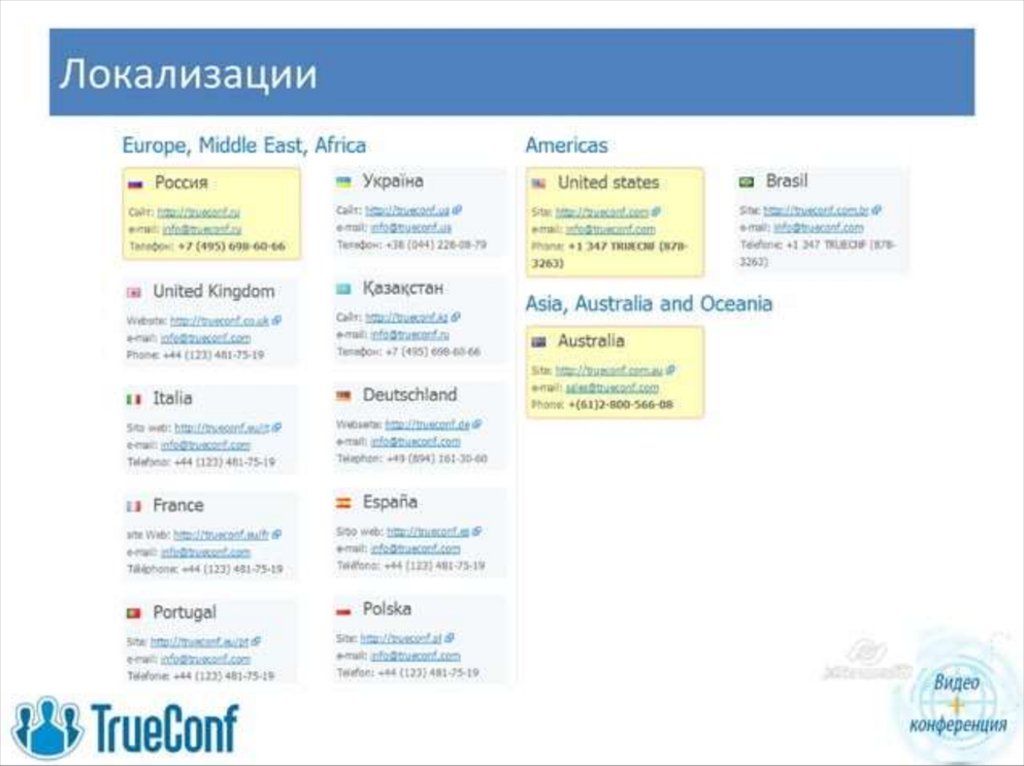Screen dimensions: 1024x766
Task: Click external-link icon in the Polska card
Action: click(x=450, y=638)
